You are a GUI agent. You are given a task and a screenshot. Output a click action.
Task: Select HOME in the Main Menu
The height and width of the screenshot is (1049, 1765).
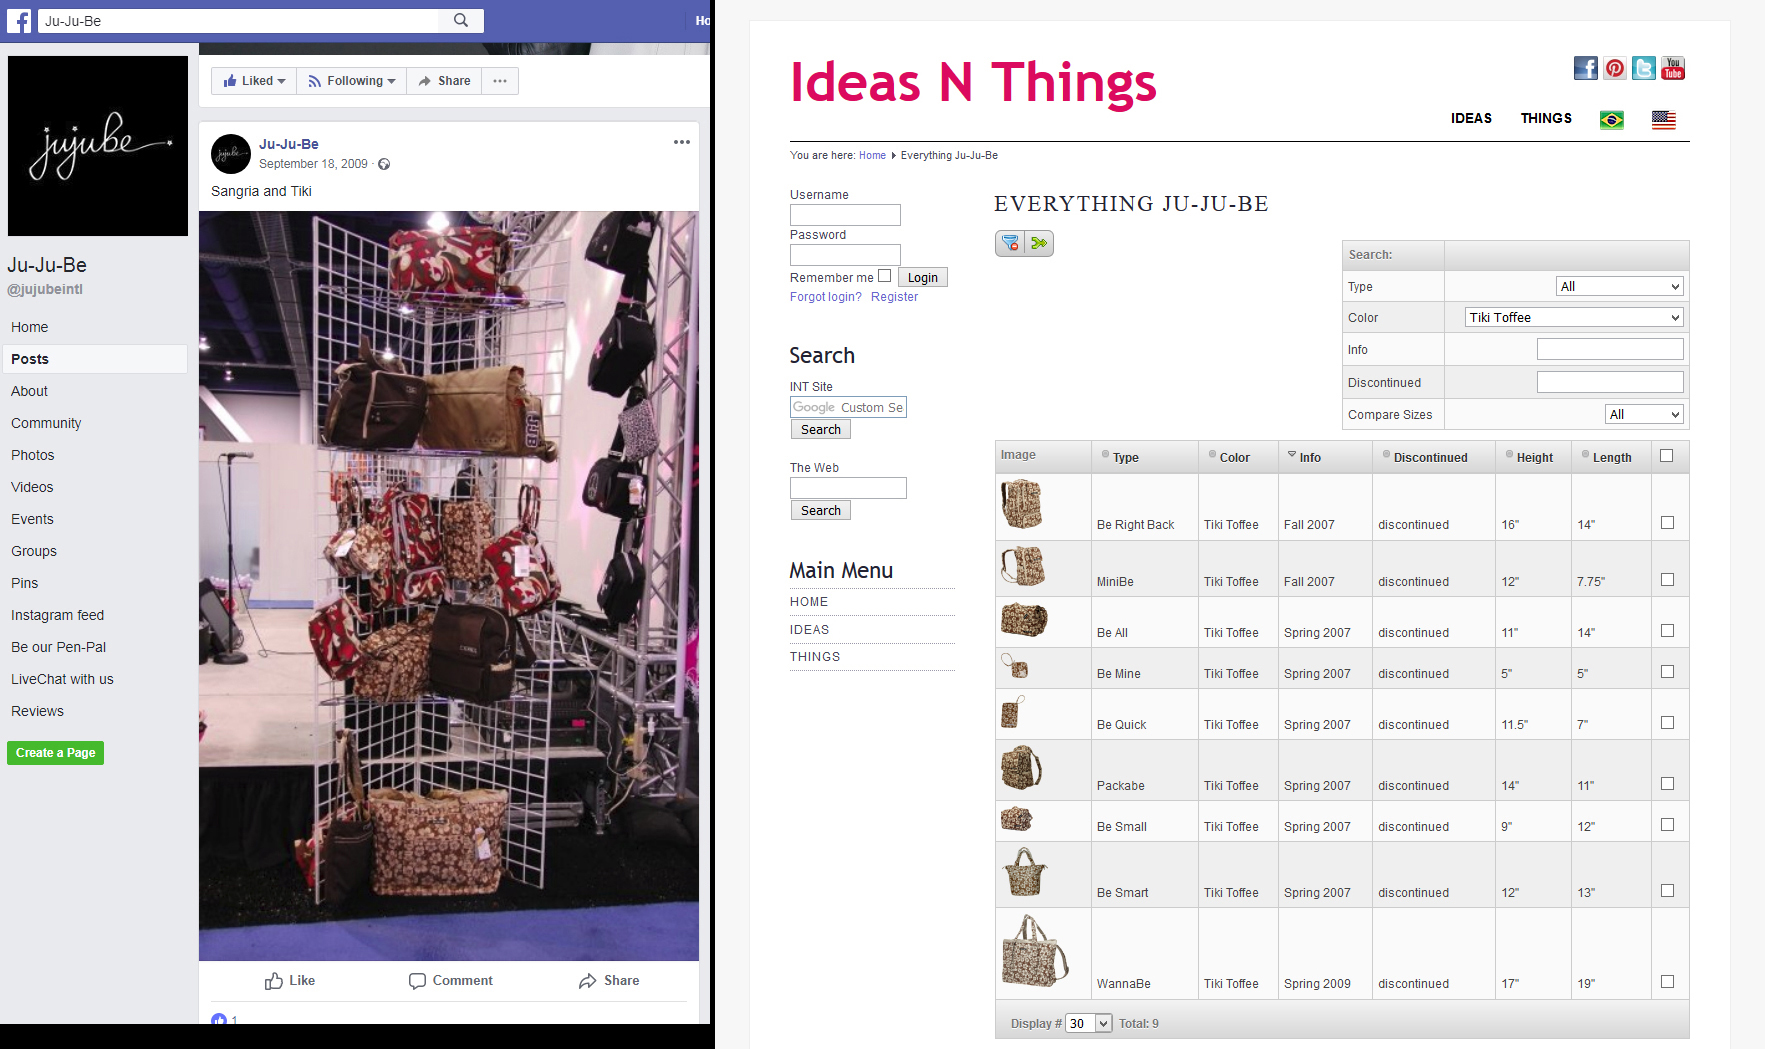pos(808,602)
